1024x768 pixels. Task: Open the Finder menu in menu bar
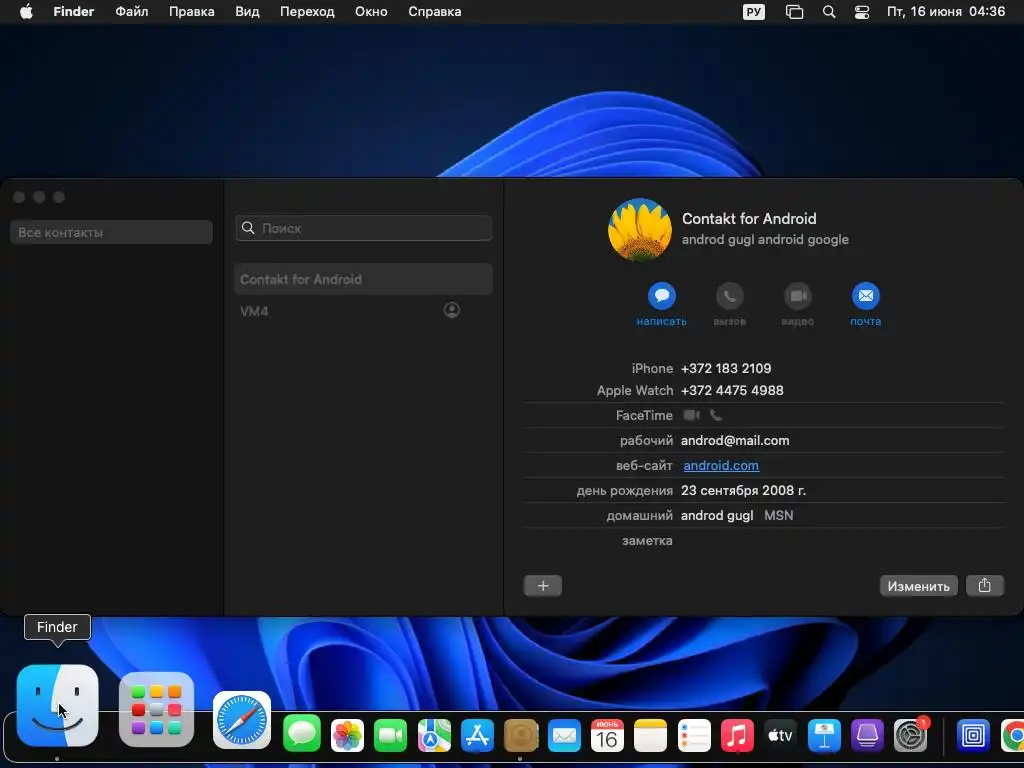point(73,12)
